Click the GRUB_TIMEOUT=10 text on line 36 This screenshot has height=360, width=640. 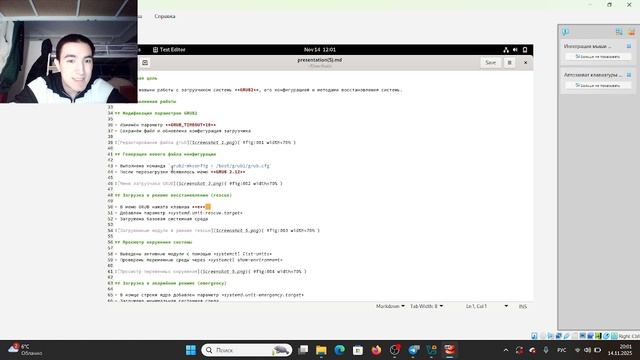[191, 125]
